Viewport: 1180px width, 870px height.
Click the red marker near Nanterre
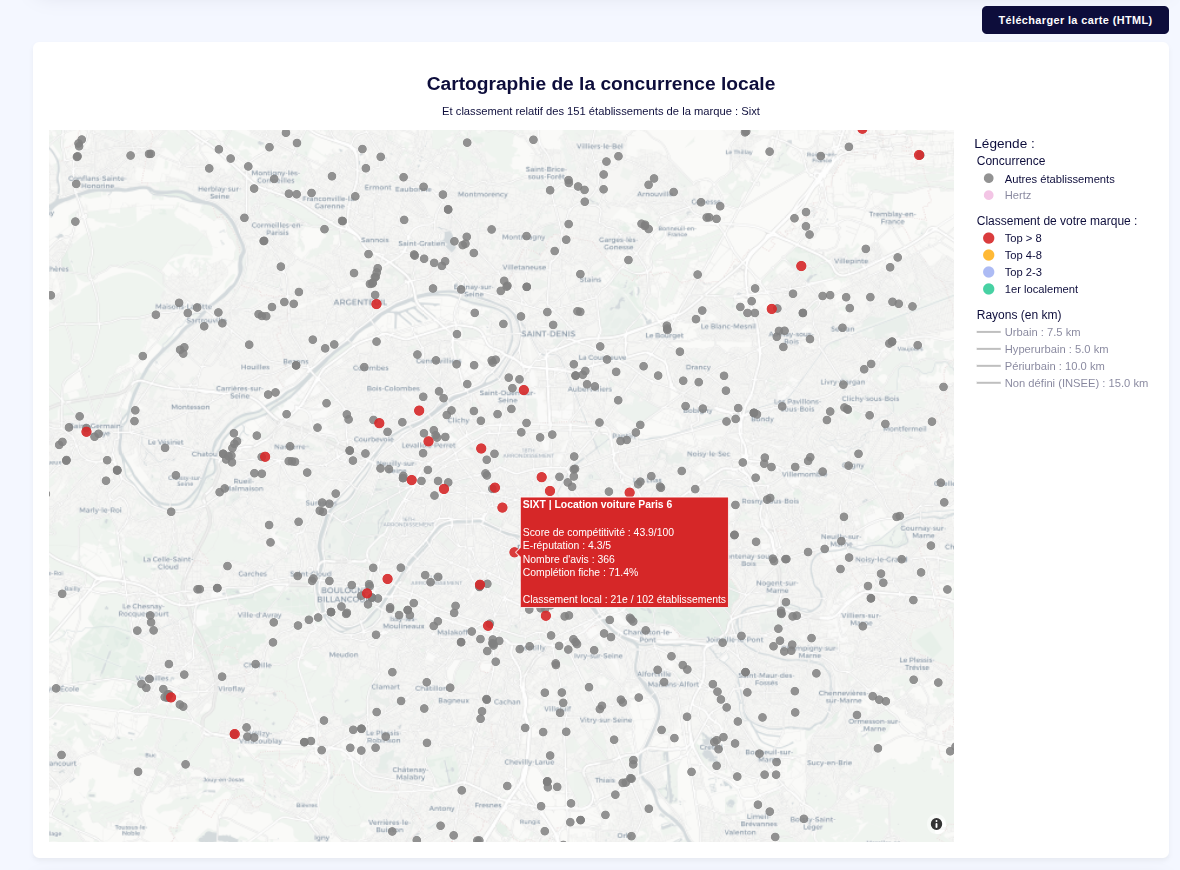(265, 457)
